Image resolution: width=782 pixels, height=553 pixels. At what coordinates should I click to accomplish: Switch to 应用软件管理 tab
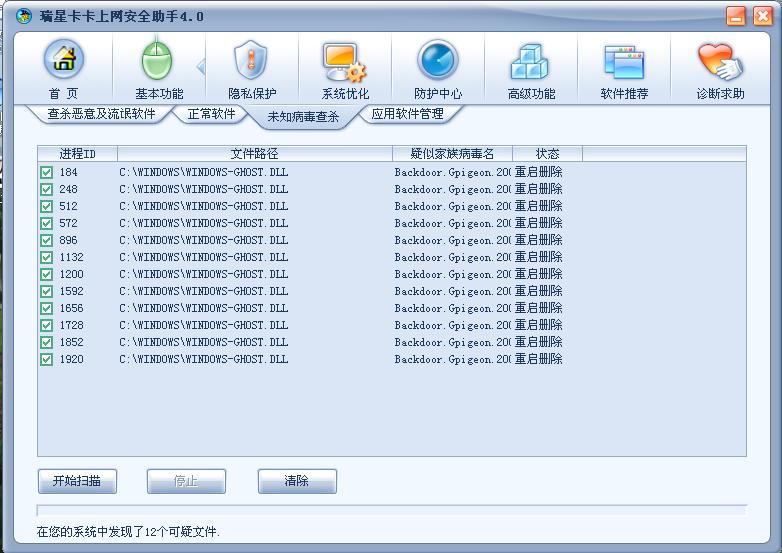click(x=407, y=114)
